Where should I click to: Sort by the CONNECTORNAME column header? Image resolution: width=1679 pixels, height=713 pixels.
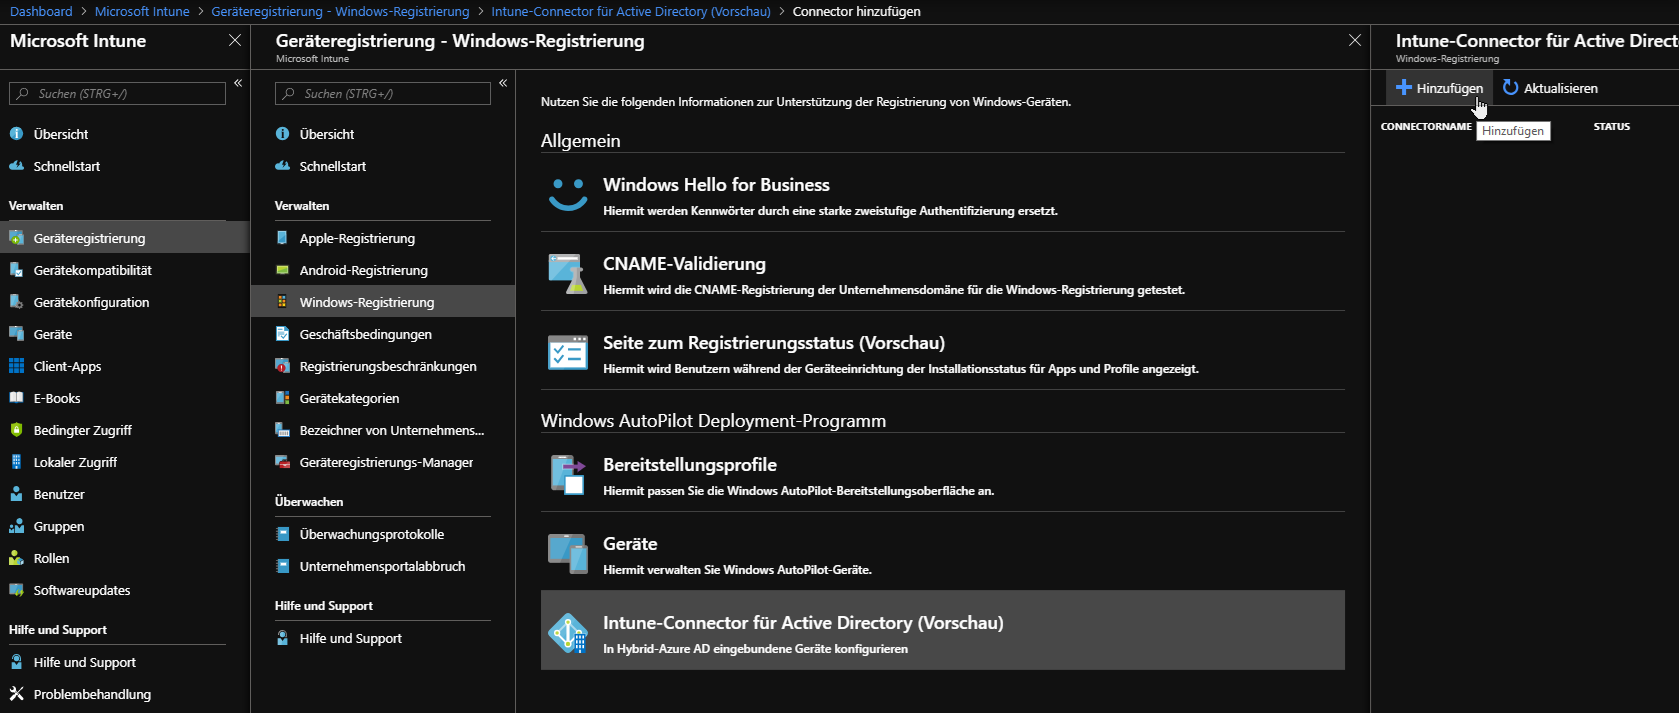(1426, 127)
